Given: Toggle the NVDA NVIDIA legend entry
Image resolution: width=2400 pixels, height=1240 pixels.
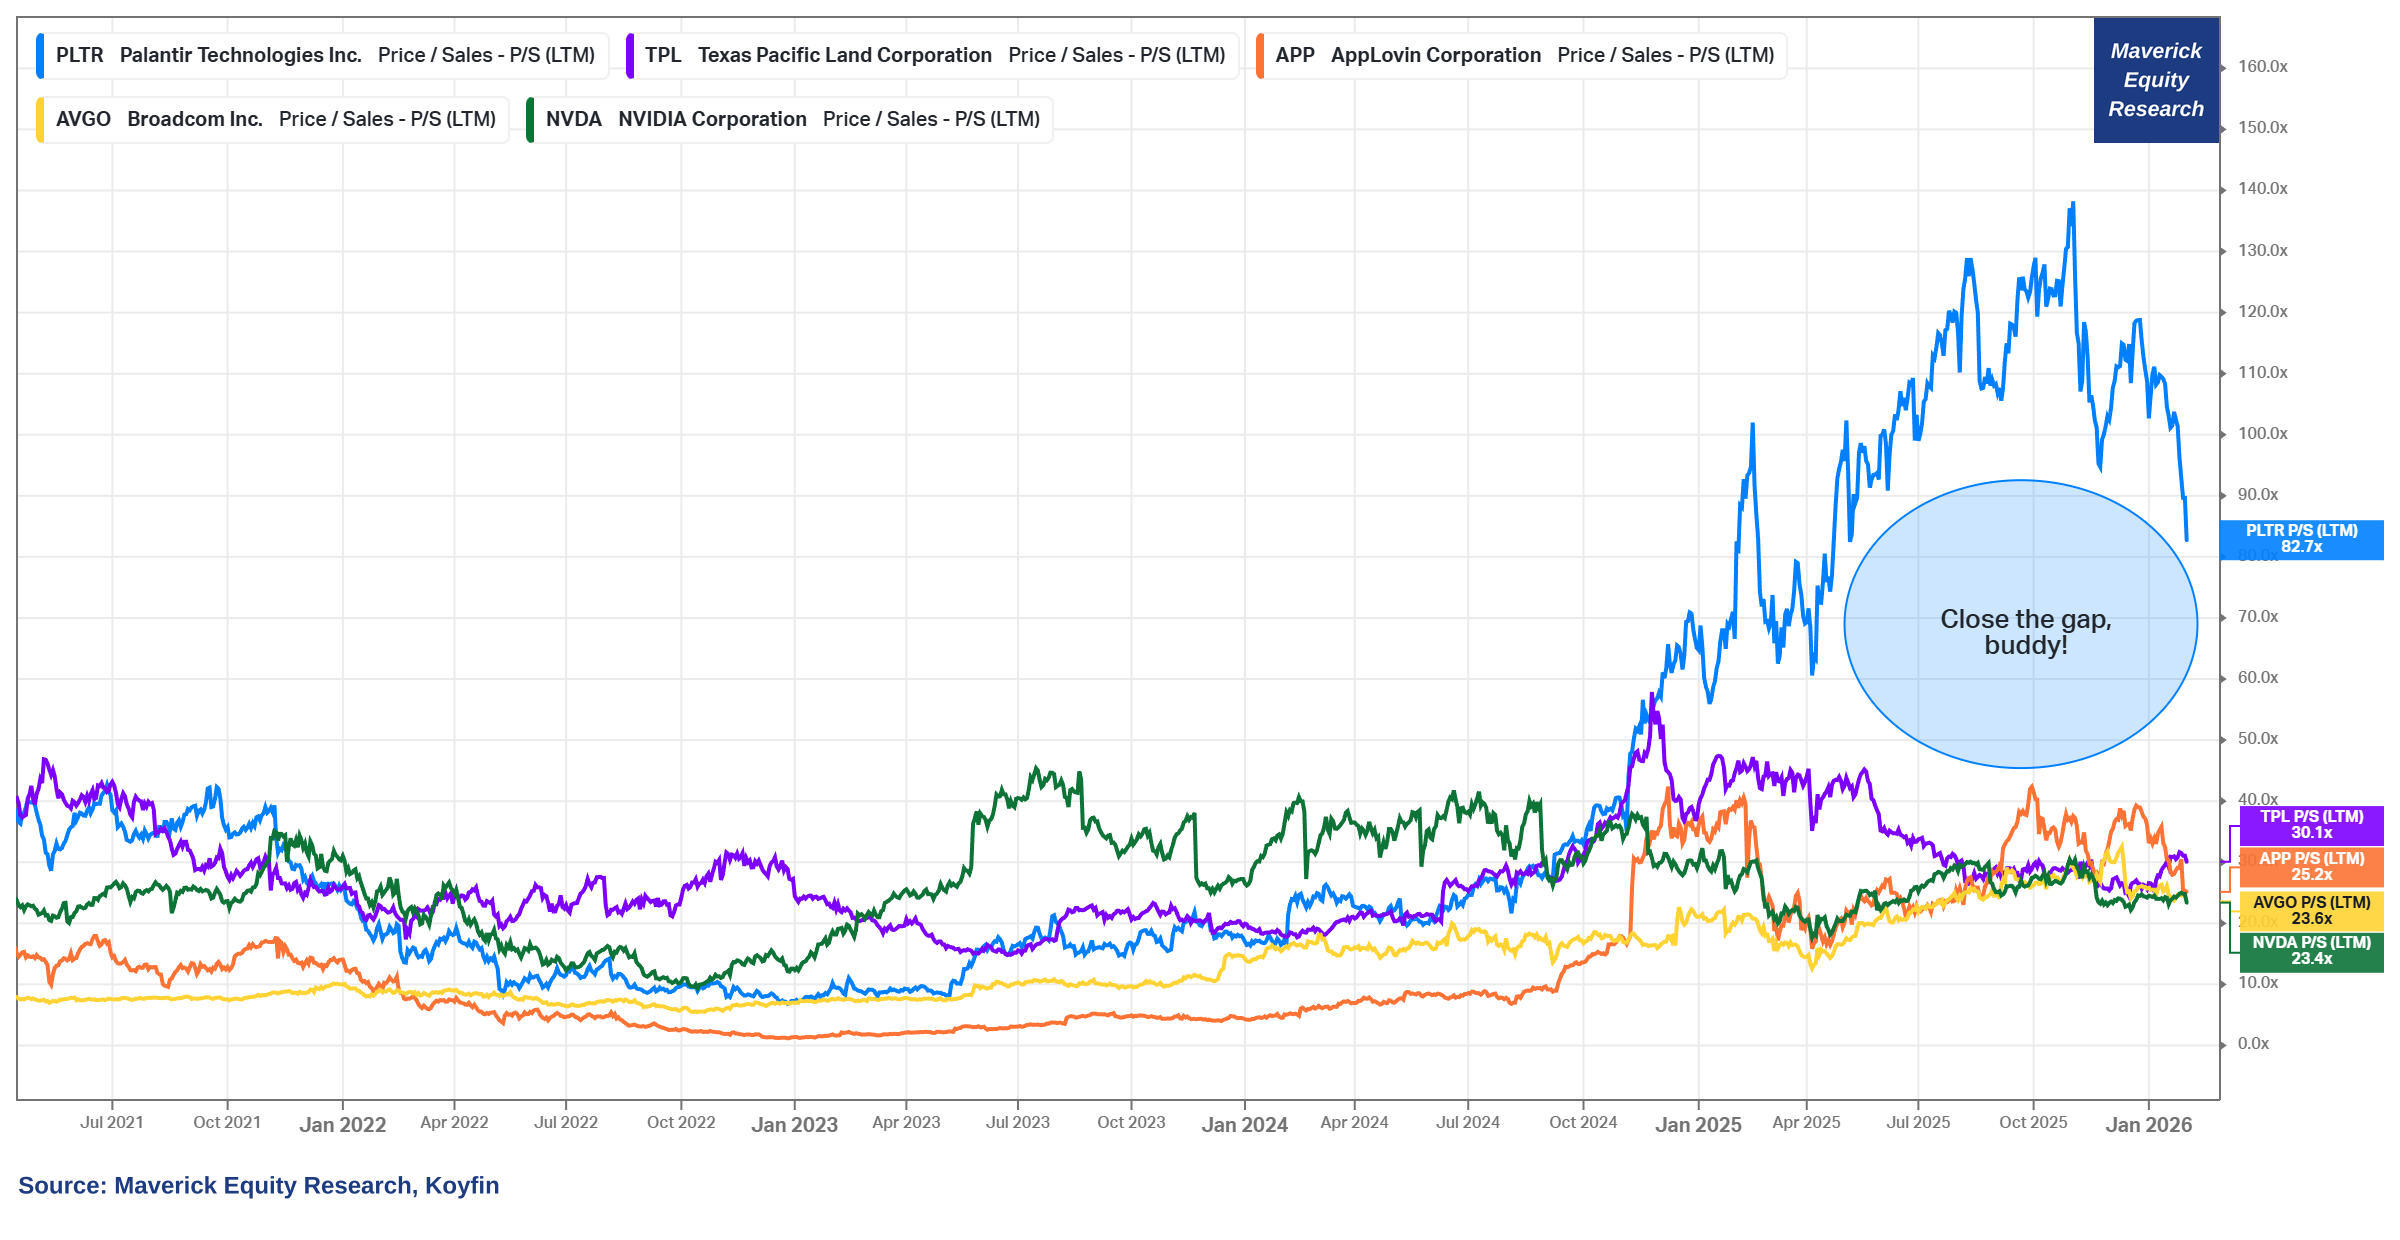Looking at the screenshot, I should point(792,120).
